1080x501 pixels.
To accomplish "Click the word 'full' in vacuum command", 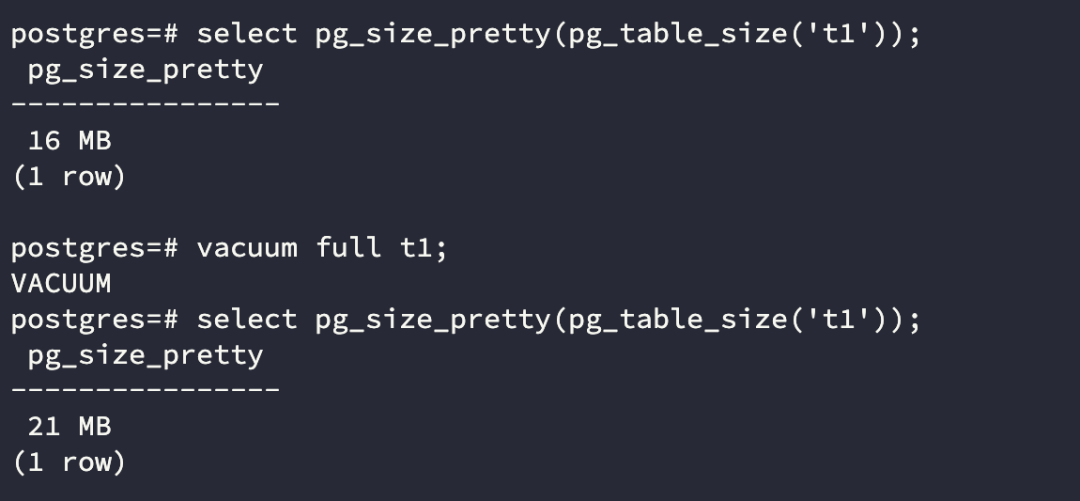I will pyautogui.click(x=349, y=247).
